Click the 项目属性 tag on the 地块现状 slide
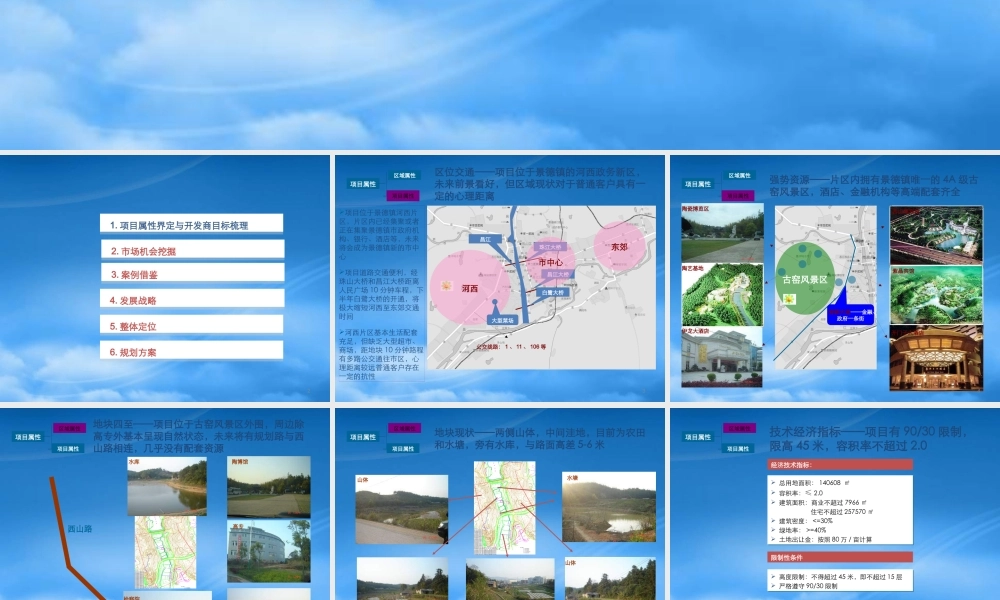 (363, 437)
